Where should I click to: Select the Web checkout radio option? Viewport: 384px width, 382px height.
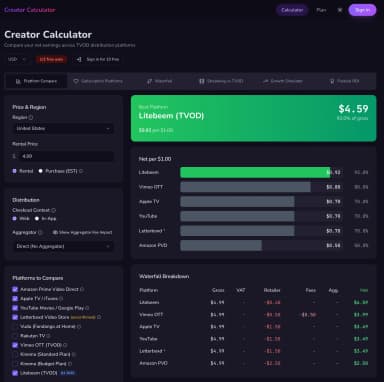coord(14,219)
